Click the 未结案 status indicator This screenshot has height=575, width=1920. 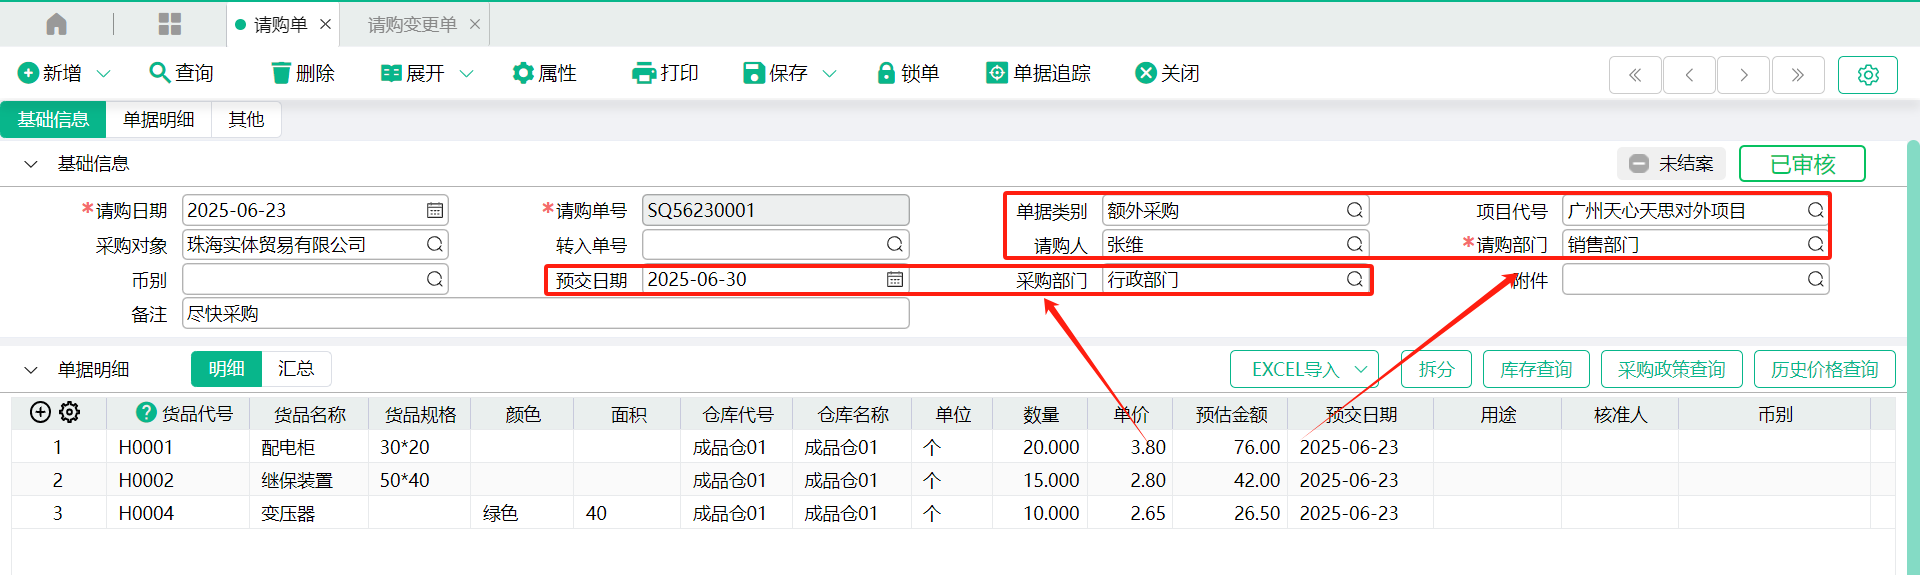pyautogui.click(x=1671, y=164)
